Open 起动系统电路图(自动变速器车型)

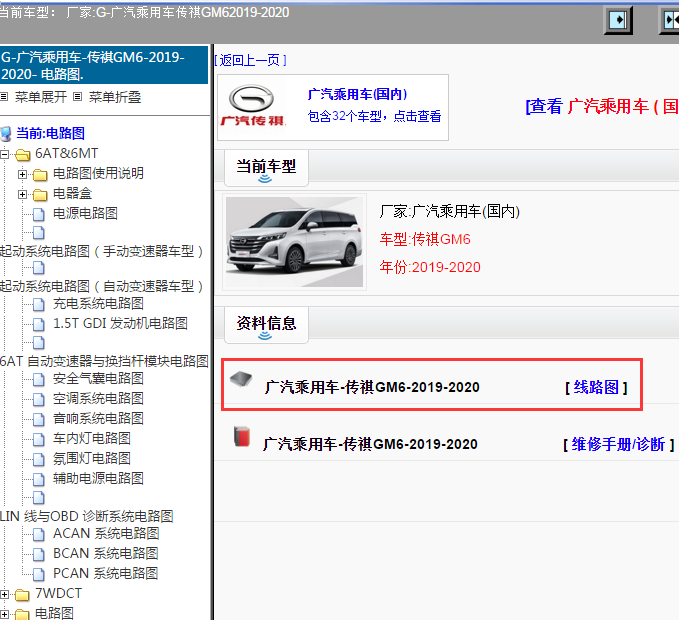coord(101,286)
